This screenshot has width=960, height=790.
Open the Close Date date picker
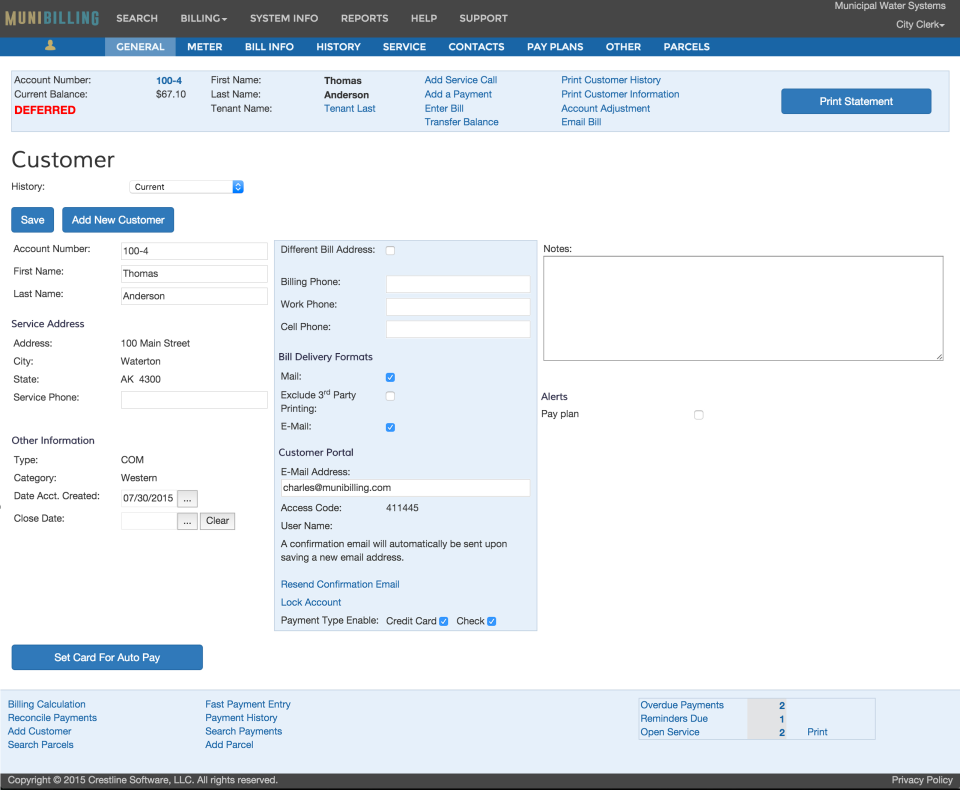coord(187,520)
